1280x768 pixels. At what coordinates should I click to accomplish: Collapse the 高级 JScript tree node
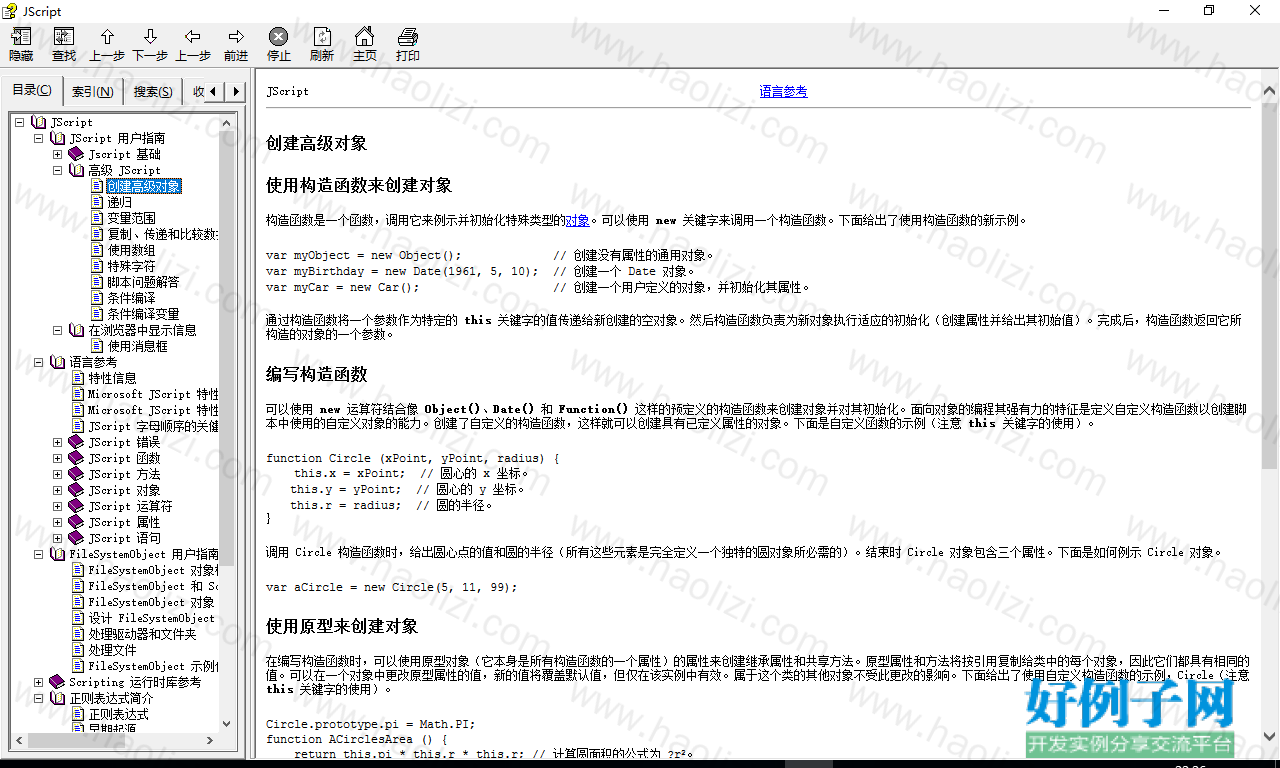tap(57, 170)
